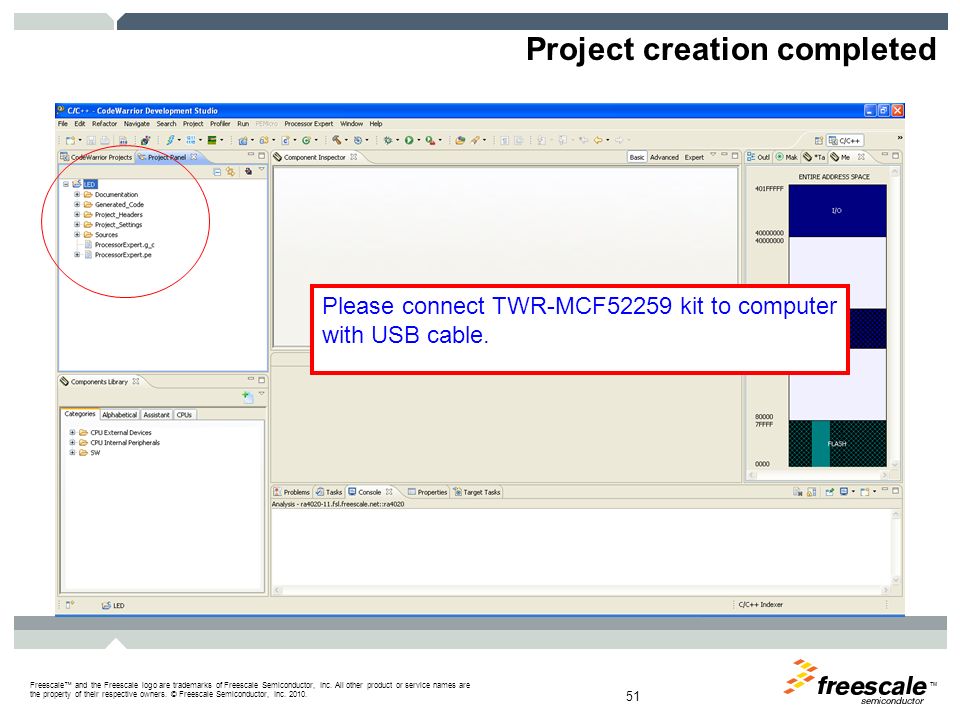Switch to the Alphabetical tab

pyautogui.click(x=120, y=414)
